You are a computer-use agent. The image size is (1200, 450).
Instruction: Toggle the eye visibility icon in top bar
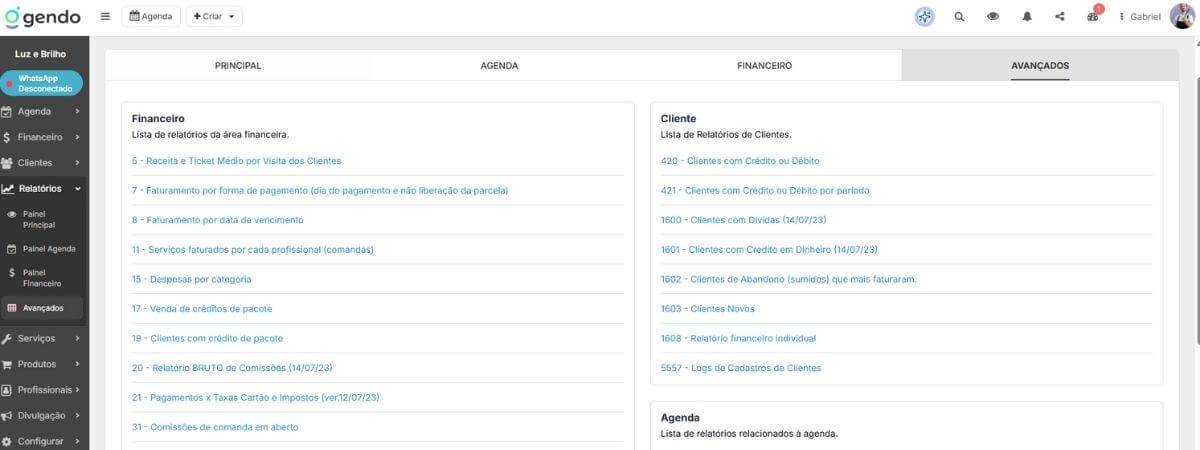[993, 17]
